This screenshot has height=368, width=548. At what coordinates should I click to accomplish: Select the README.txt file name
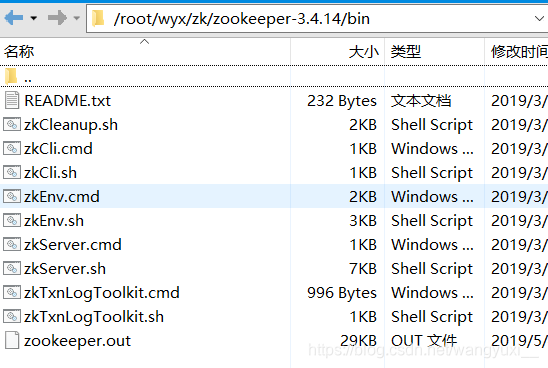click(67, 101)
